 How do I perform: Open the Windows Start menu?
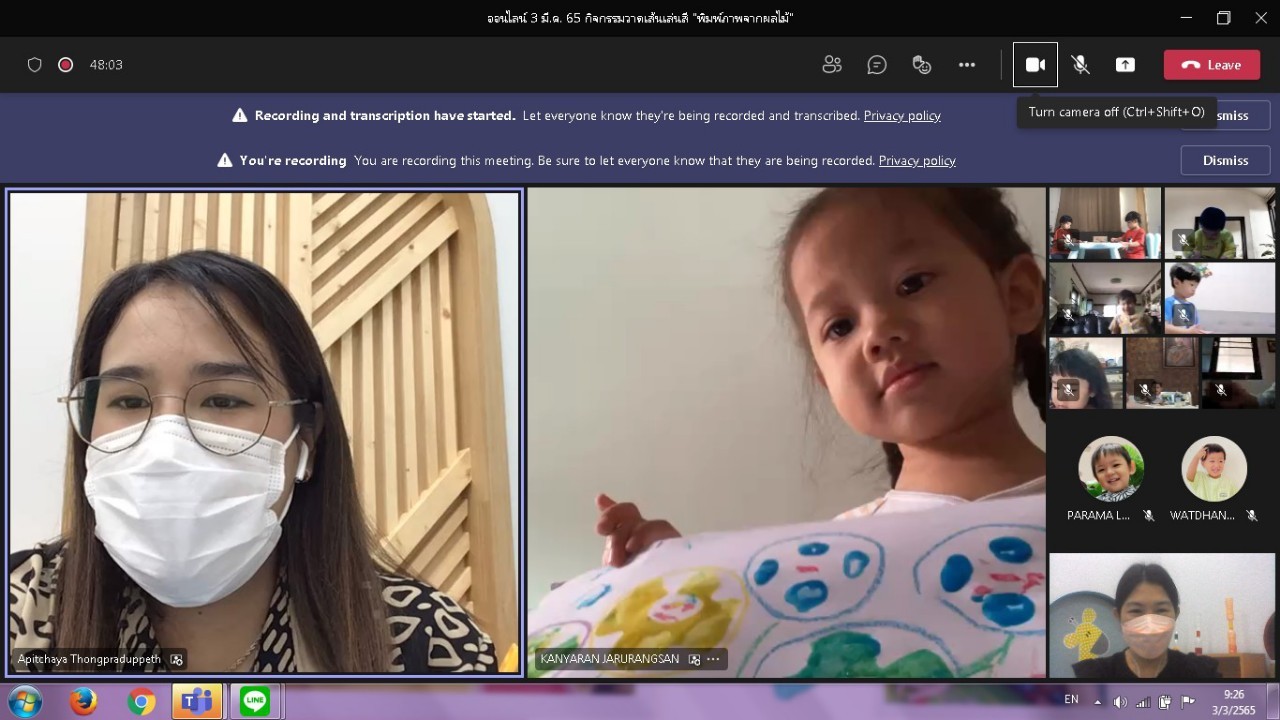23,701
